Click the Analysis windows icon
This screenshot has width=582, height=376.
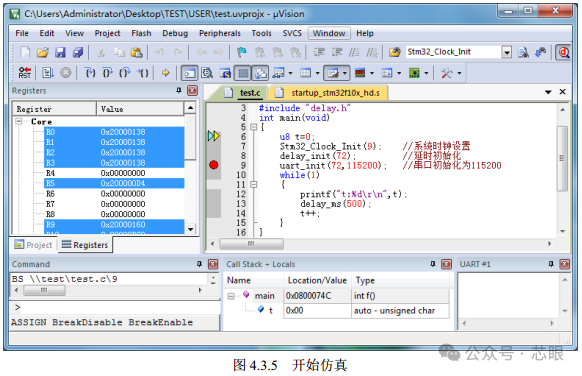360,73
